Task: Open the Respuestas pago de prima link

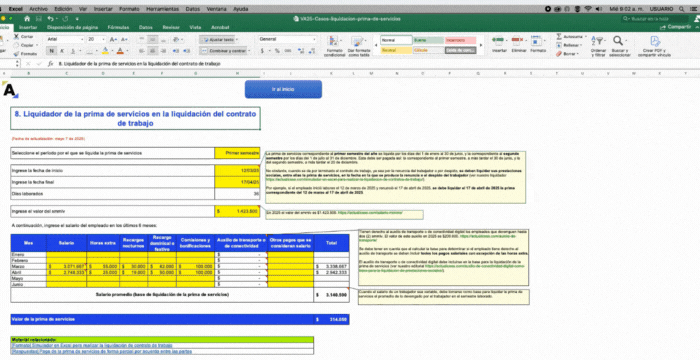Action: [102, 352]
